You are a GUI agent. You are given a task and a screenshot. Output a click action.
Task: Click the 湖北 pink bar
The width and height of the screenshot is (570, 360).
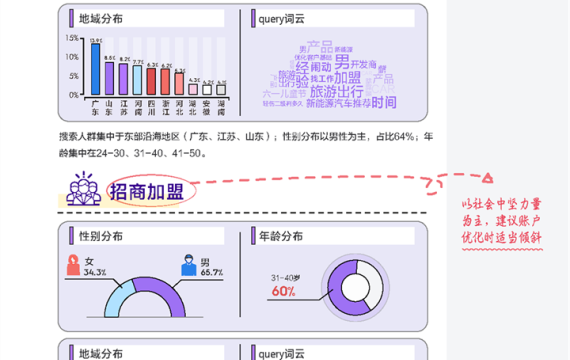(193, 89)
